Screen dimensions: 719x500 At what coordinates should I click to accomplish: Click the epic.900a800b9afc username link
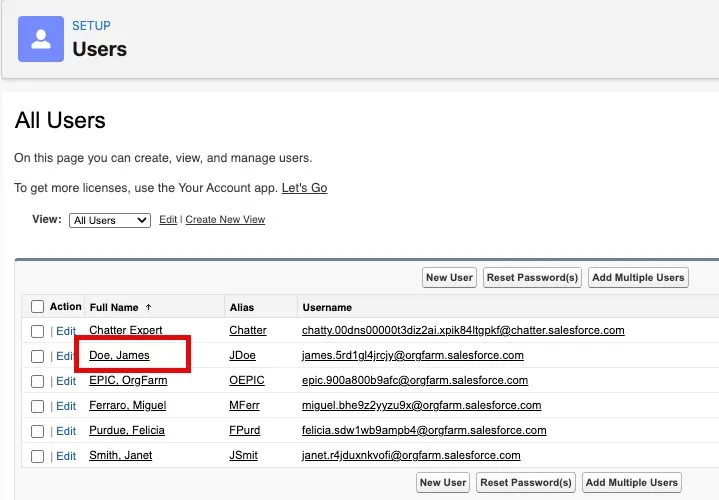pos(415,380)
